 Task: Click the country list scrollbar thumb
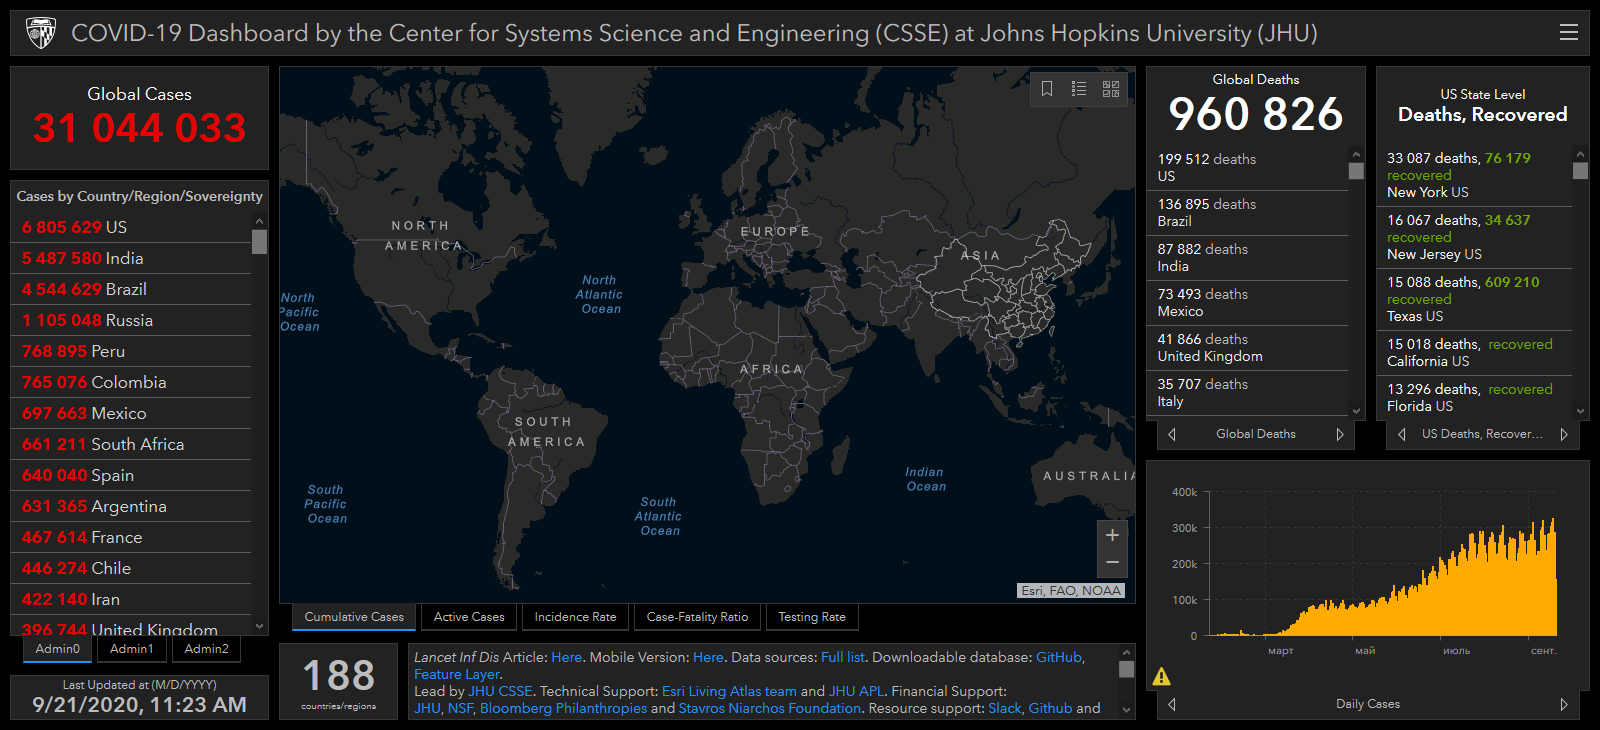pos(259,242)
